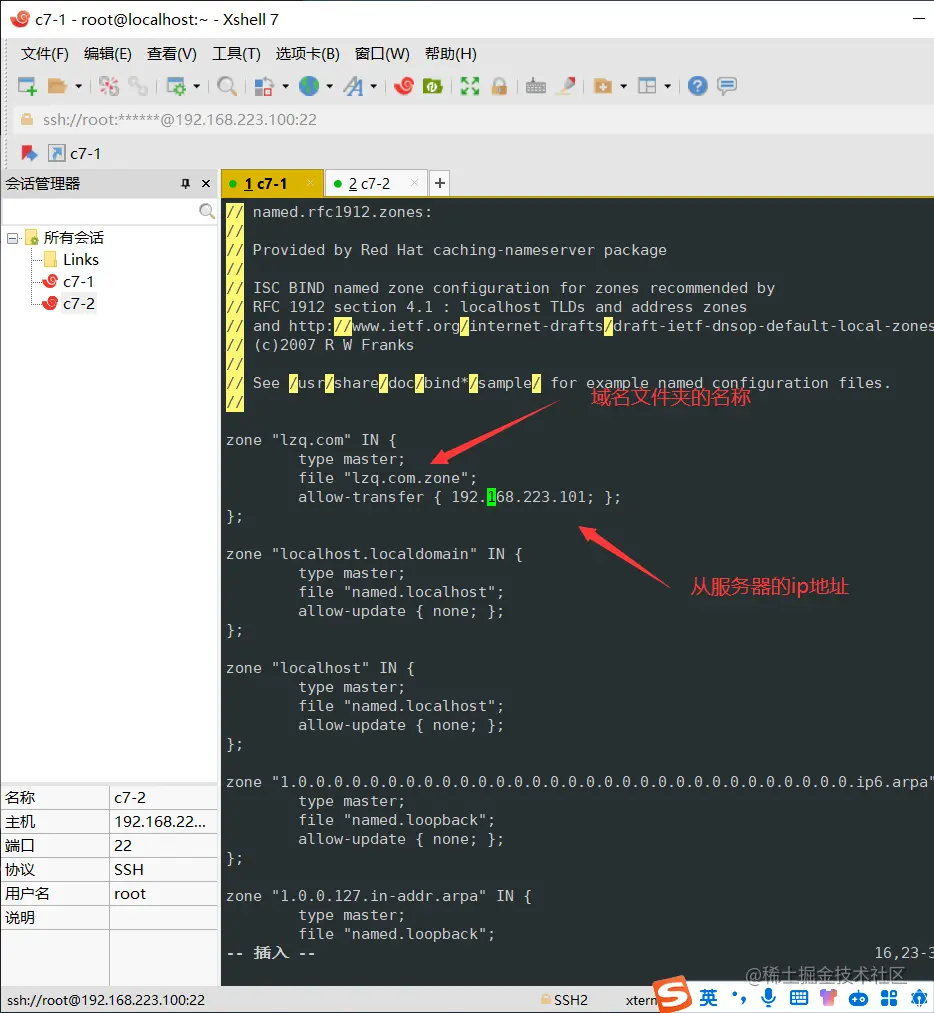This screenshot has width=934, height=1013.
Task: Click the session manager search box
Action: coord(110,211)
